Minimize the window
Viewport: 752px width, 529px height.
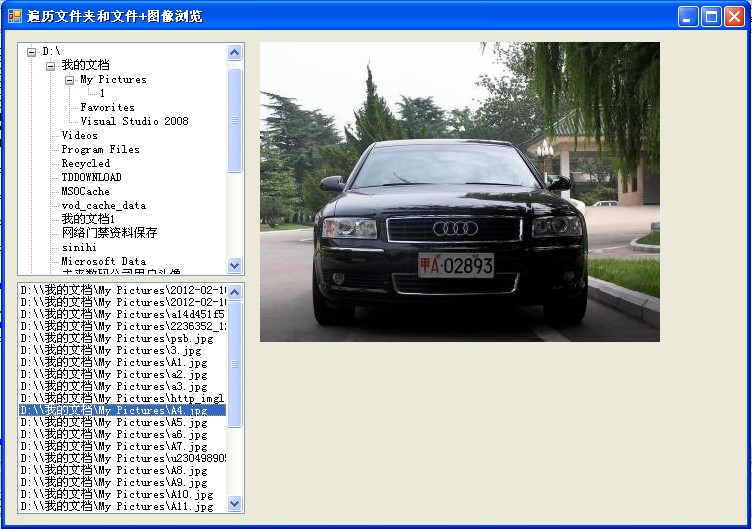688,17
